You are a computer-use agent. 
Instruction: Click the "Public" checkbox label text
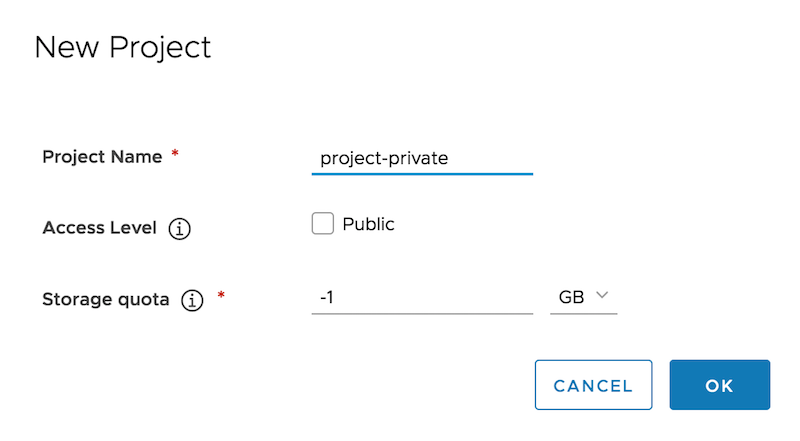click(368, 224)
